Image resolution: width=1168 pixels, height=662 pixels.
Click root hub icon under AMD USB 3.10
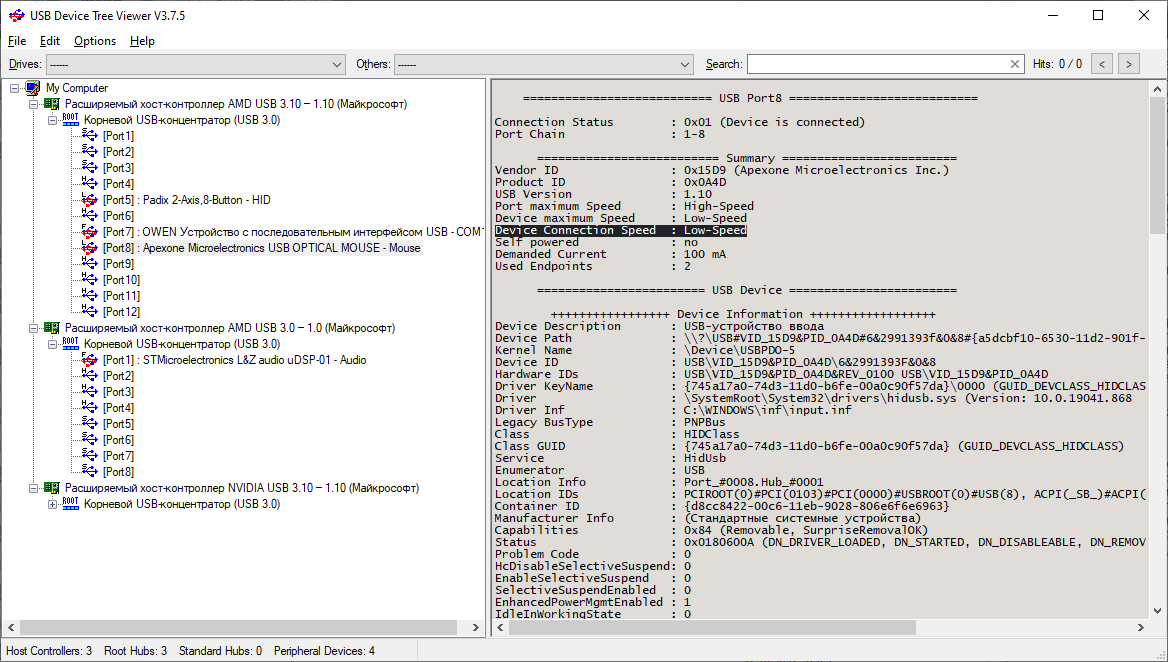71,120
